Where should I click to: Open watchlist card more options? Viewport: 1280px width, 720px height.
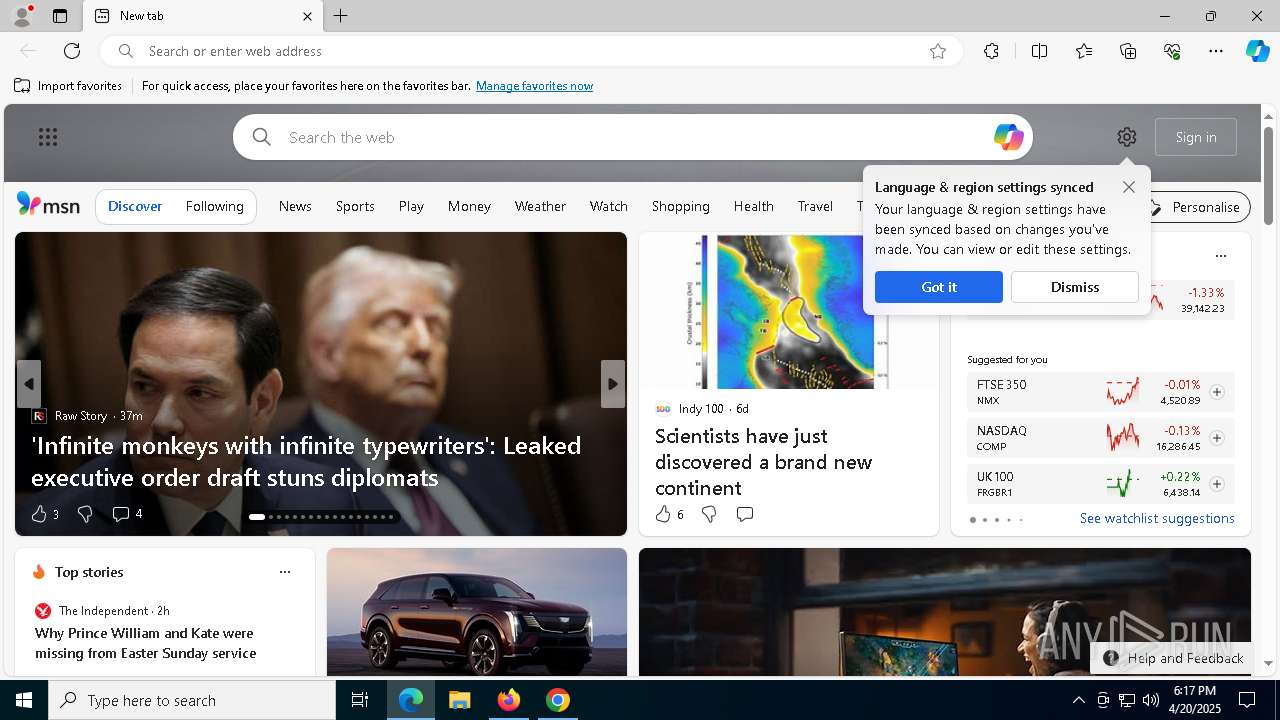click(x=1220, y=256)
